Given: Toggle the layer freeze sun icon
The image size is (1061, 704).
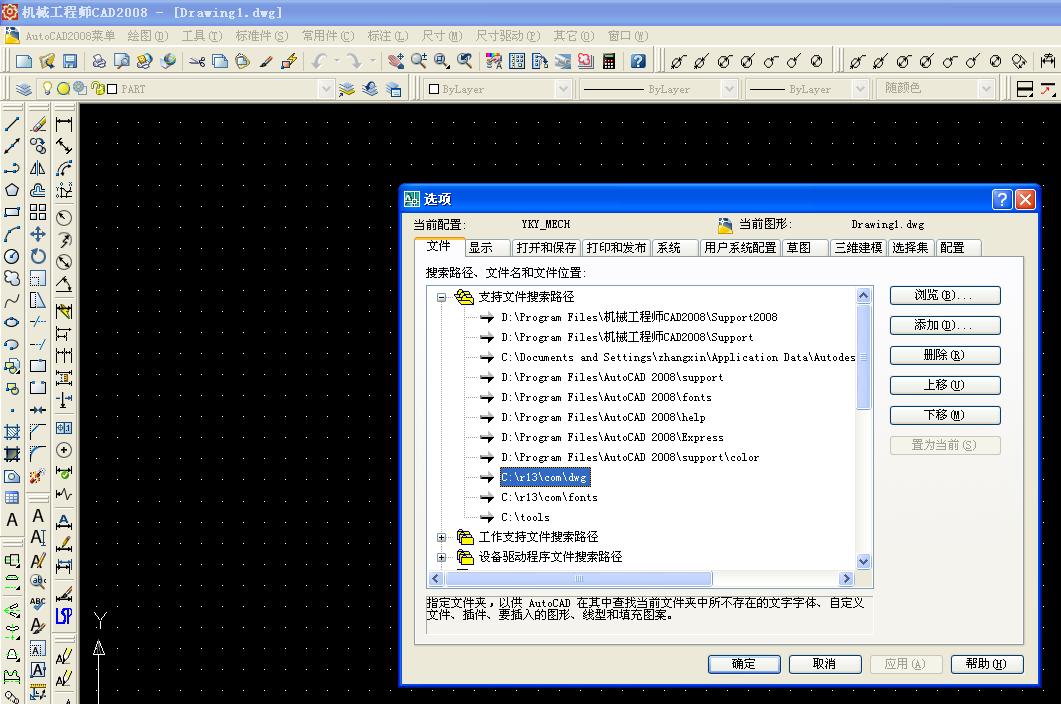Looking at the screenshot, I should (x=63, y=88).
